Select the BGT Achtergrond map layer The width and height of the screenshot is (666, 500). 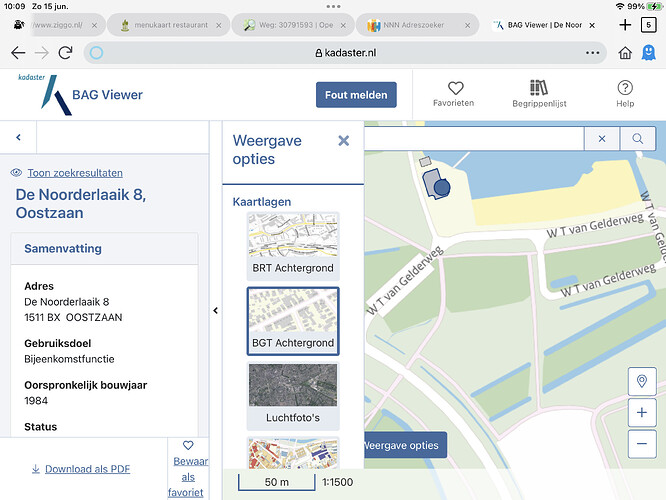click(x=293, y=321)
